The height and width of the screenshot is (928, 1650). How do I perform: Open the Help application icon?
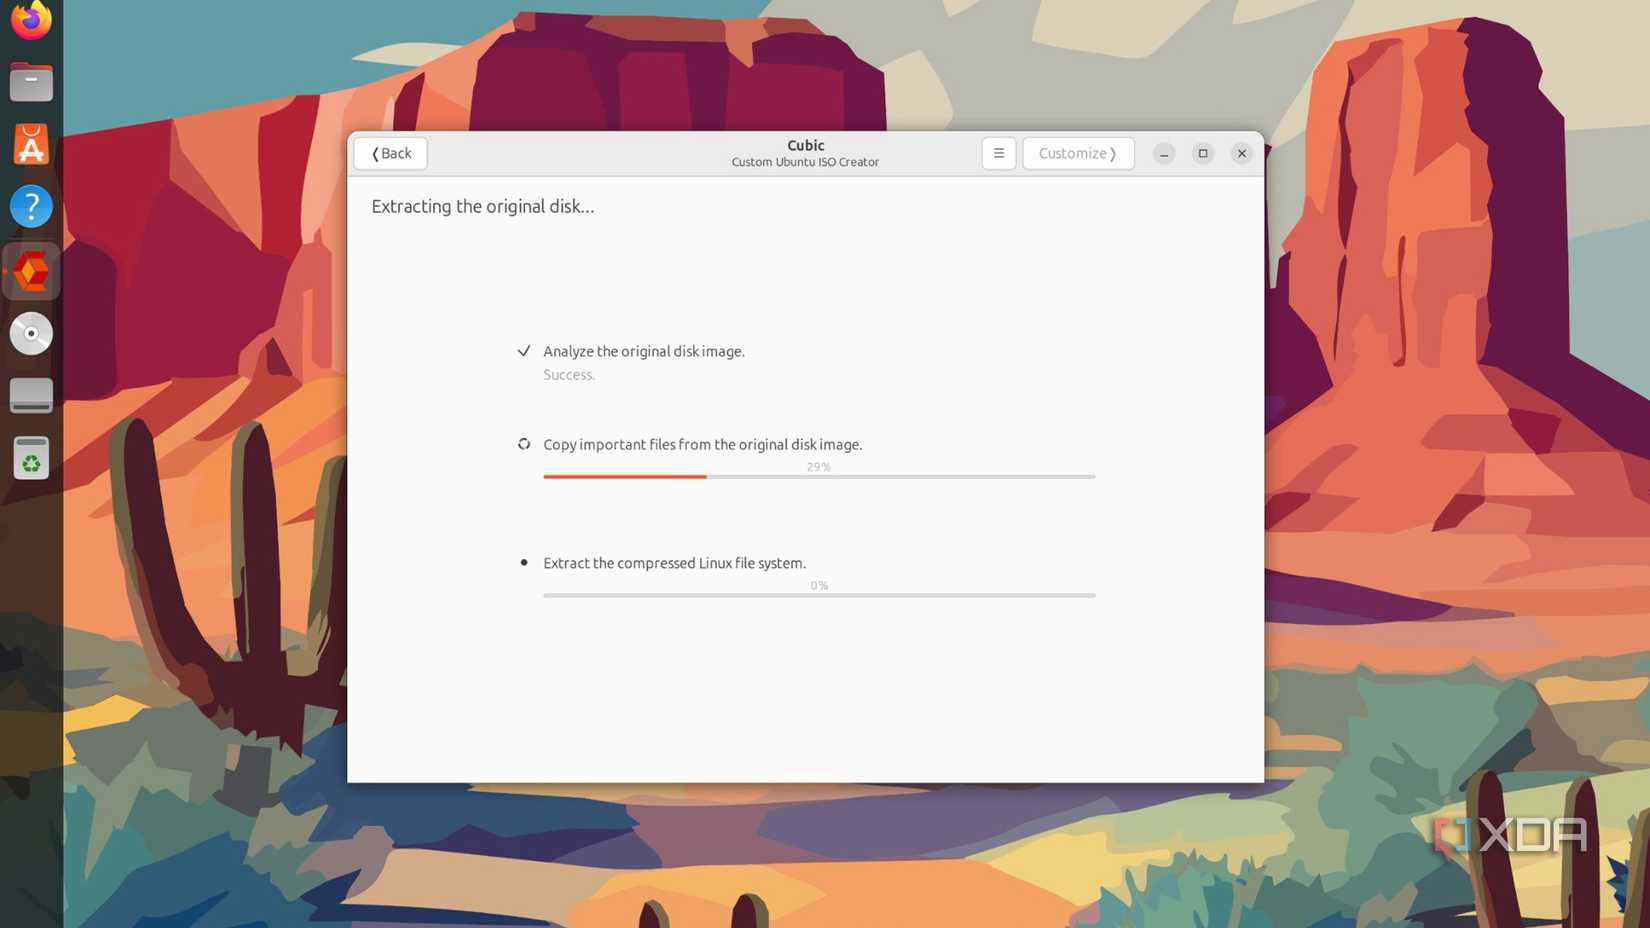(30, 206)
